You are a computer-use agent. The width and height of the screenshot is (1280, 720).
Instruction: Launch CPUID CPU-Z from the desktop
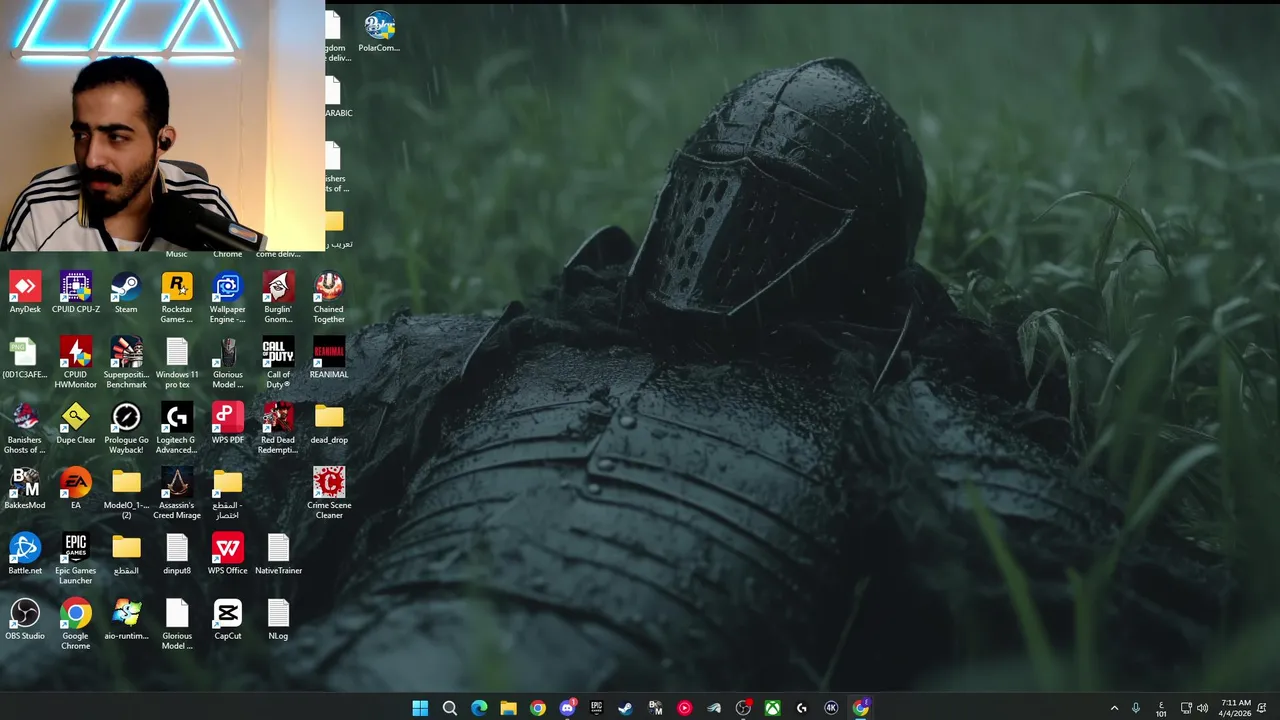pyautogui.click(x=76, y=293)
